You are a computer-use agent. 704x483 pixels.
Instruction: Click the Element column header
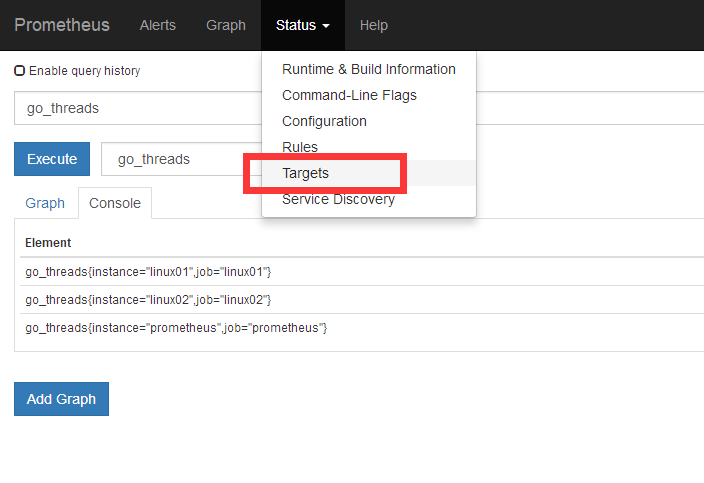[x=48, y=243]
